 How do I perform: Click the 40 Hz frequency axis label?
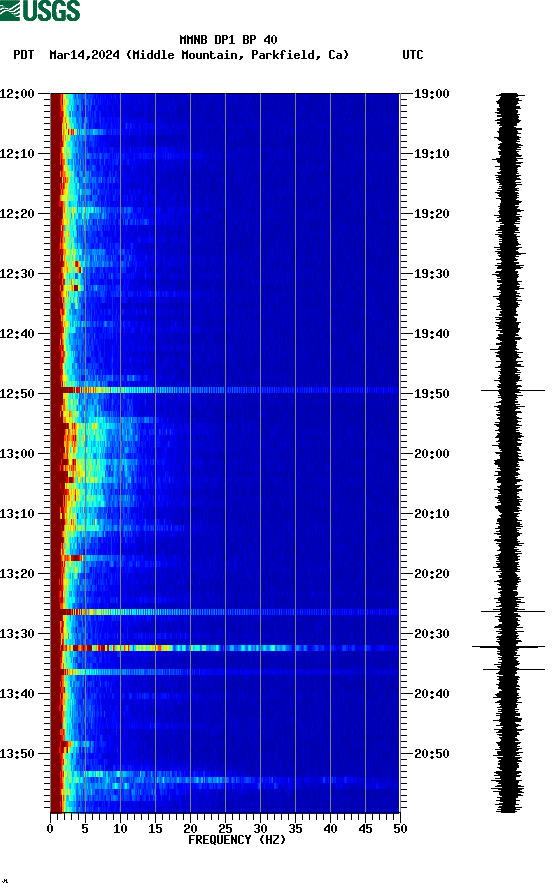click(331, 829)
